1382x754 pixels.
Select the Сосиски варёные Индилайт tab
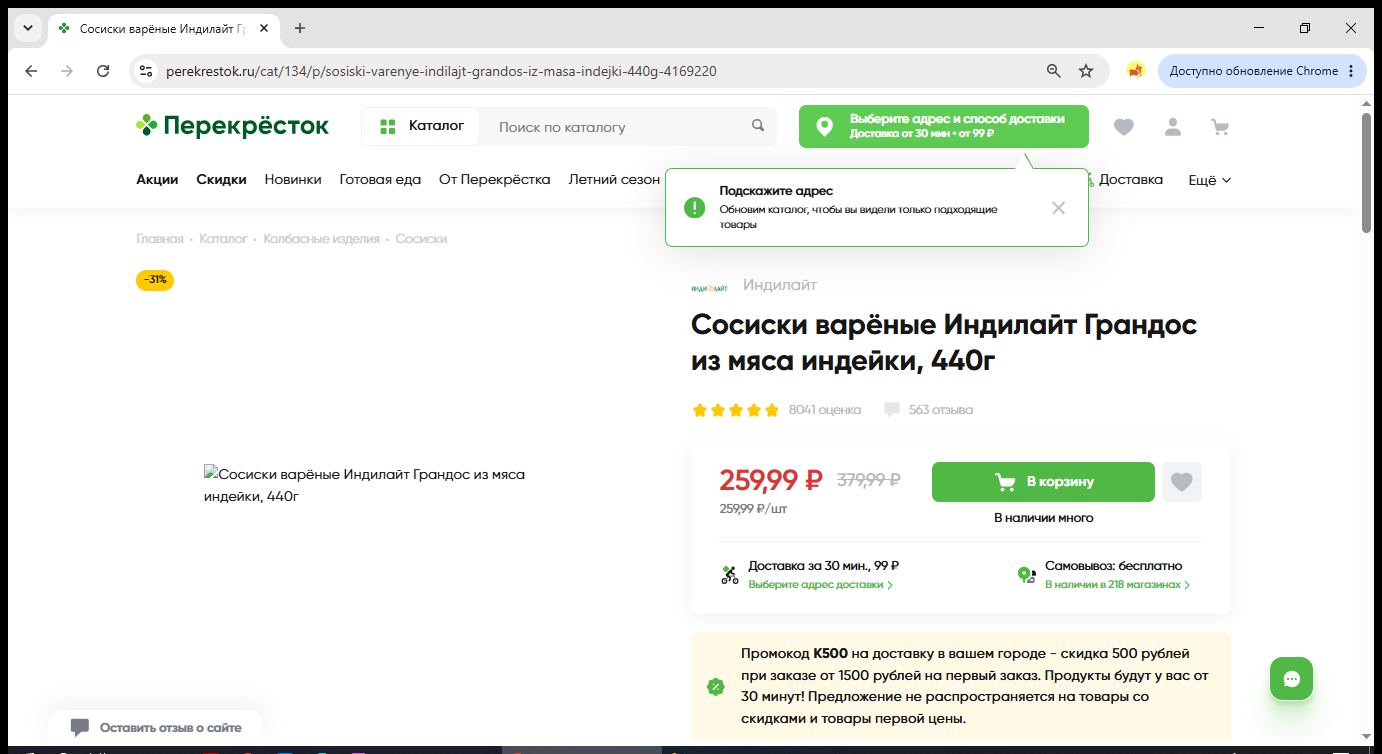[x=164, y=28]
